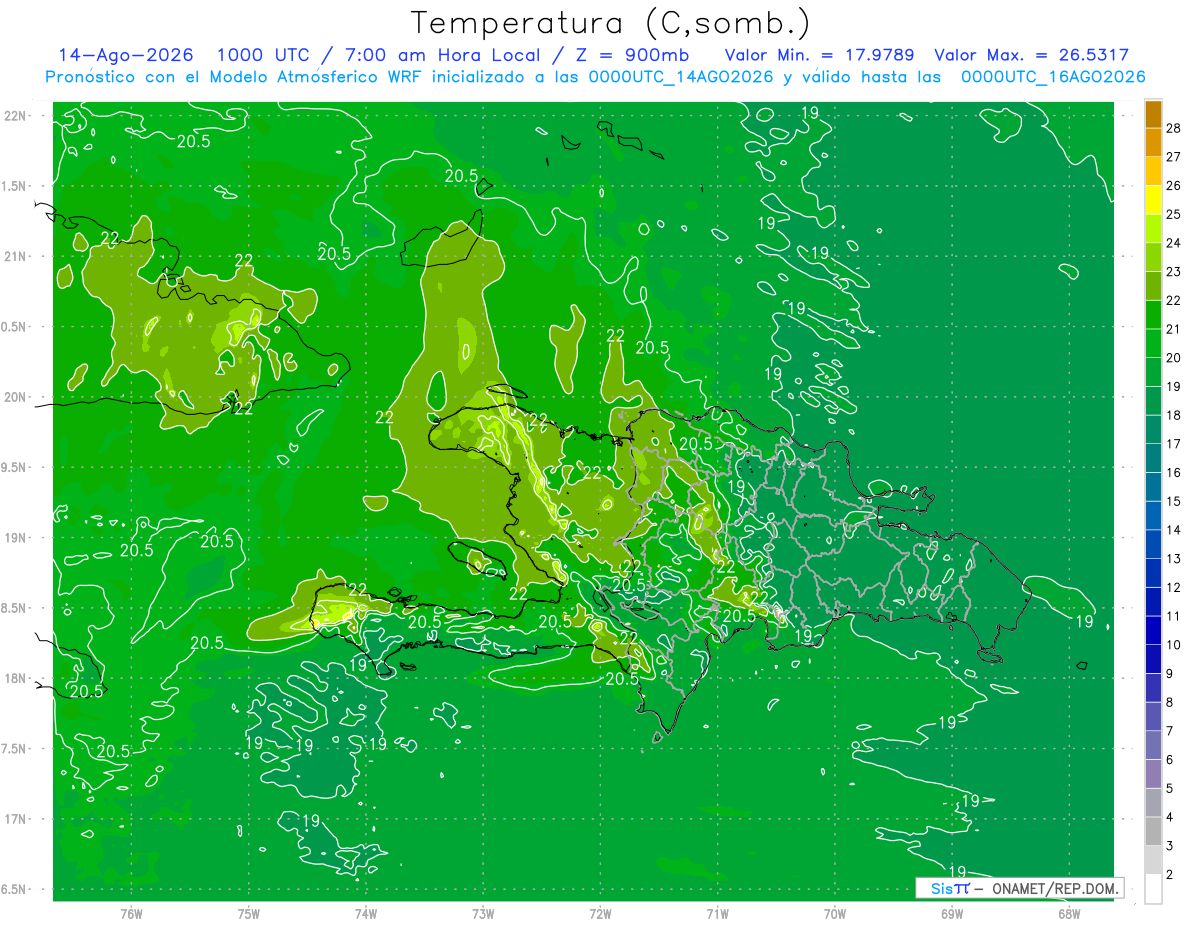Screen dimensions: 1200x927
Task: Click the '72W' longitude axis label
Action: 601,914
